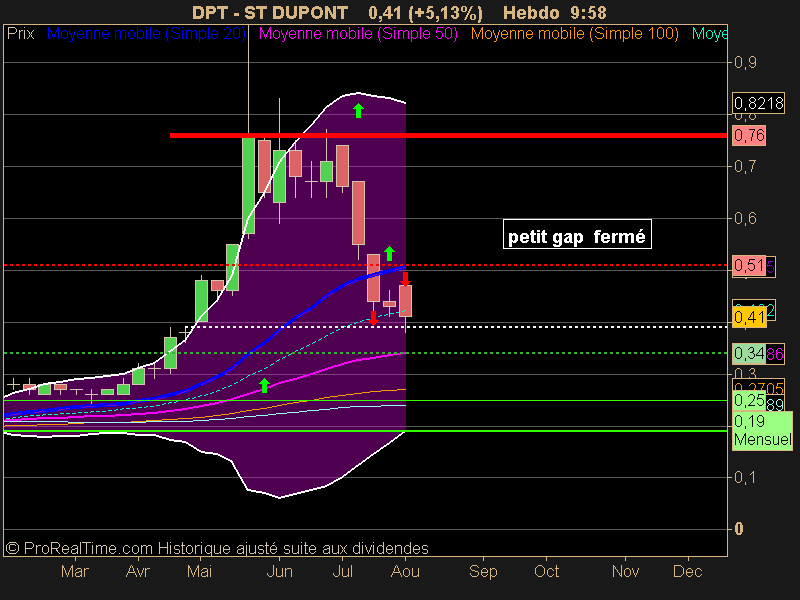Select the thick red horizontal resistance line

coord(448,135)
